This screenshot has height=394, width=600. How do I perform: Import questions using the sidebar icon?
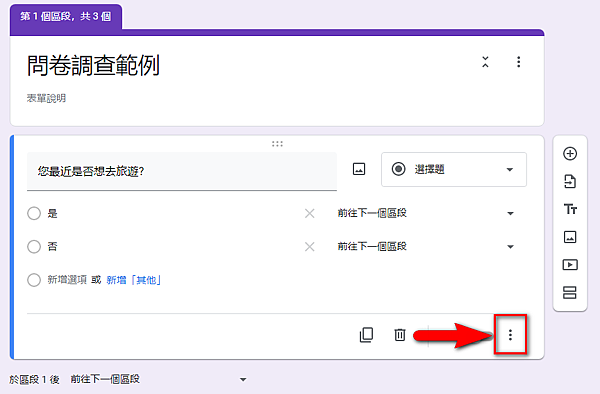click(570, 182)
